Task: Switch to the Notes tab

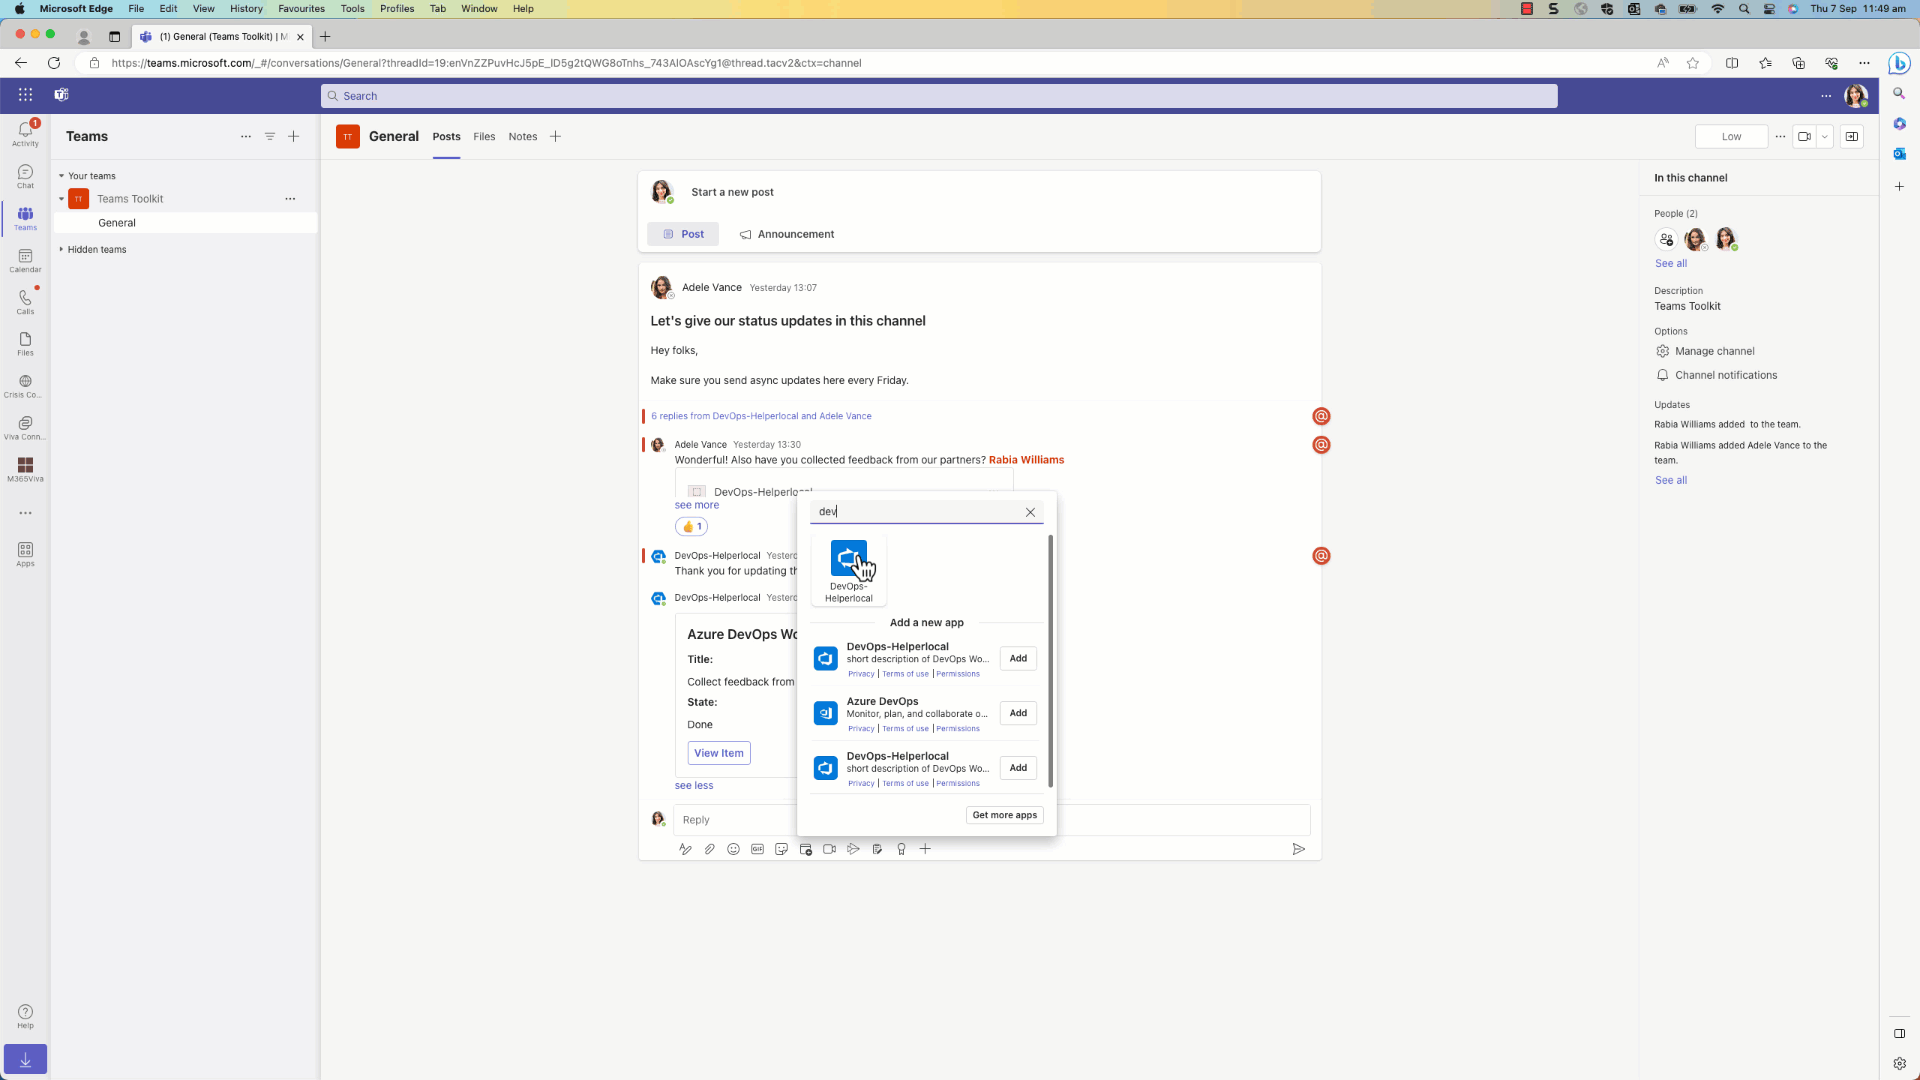Action: point(522,137)
